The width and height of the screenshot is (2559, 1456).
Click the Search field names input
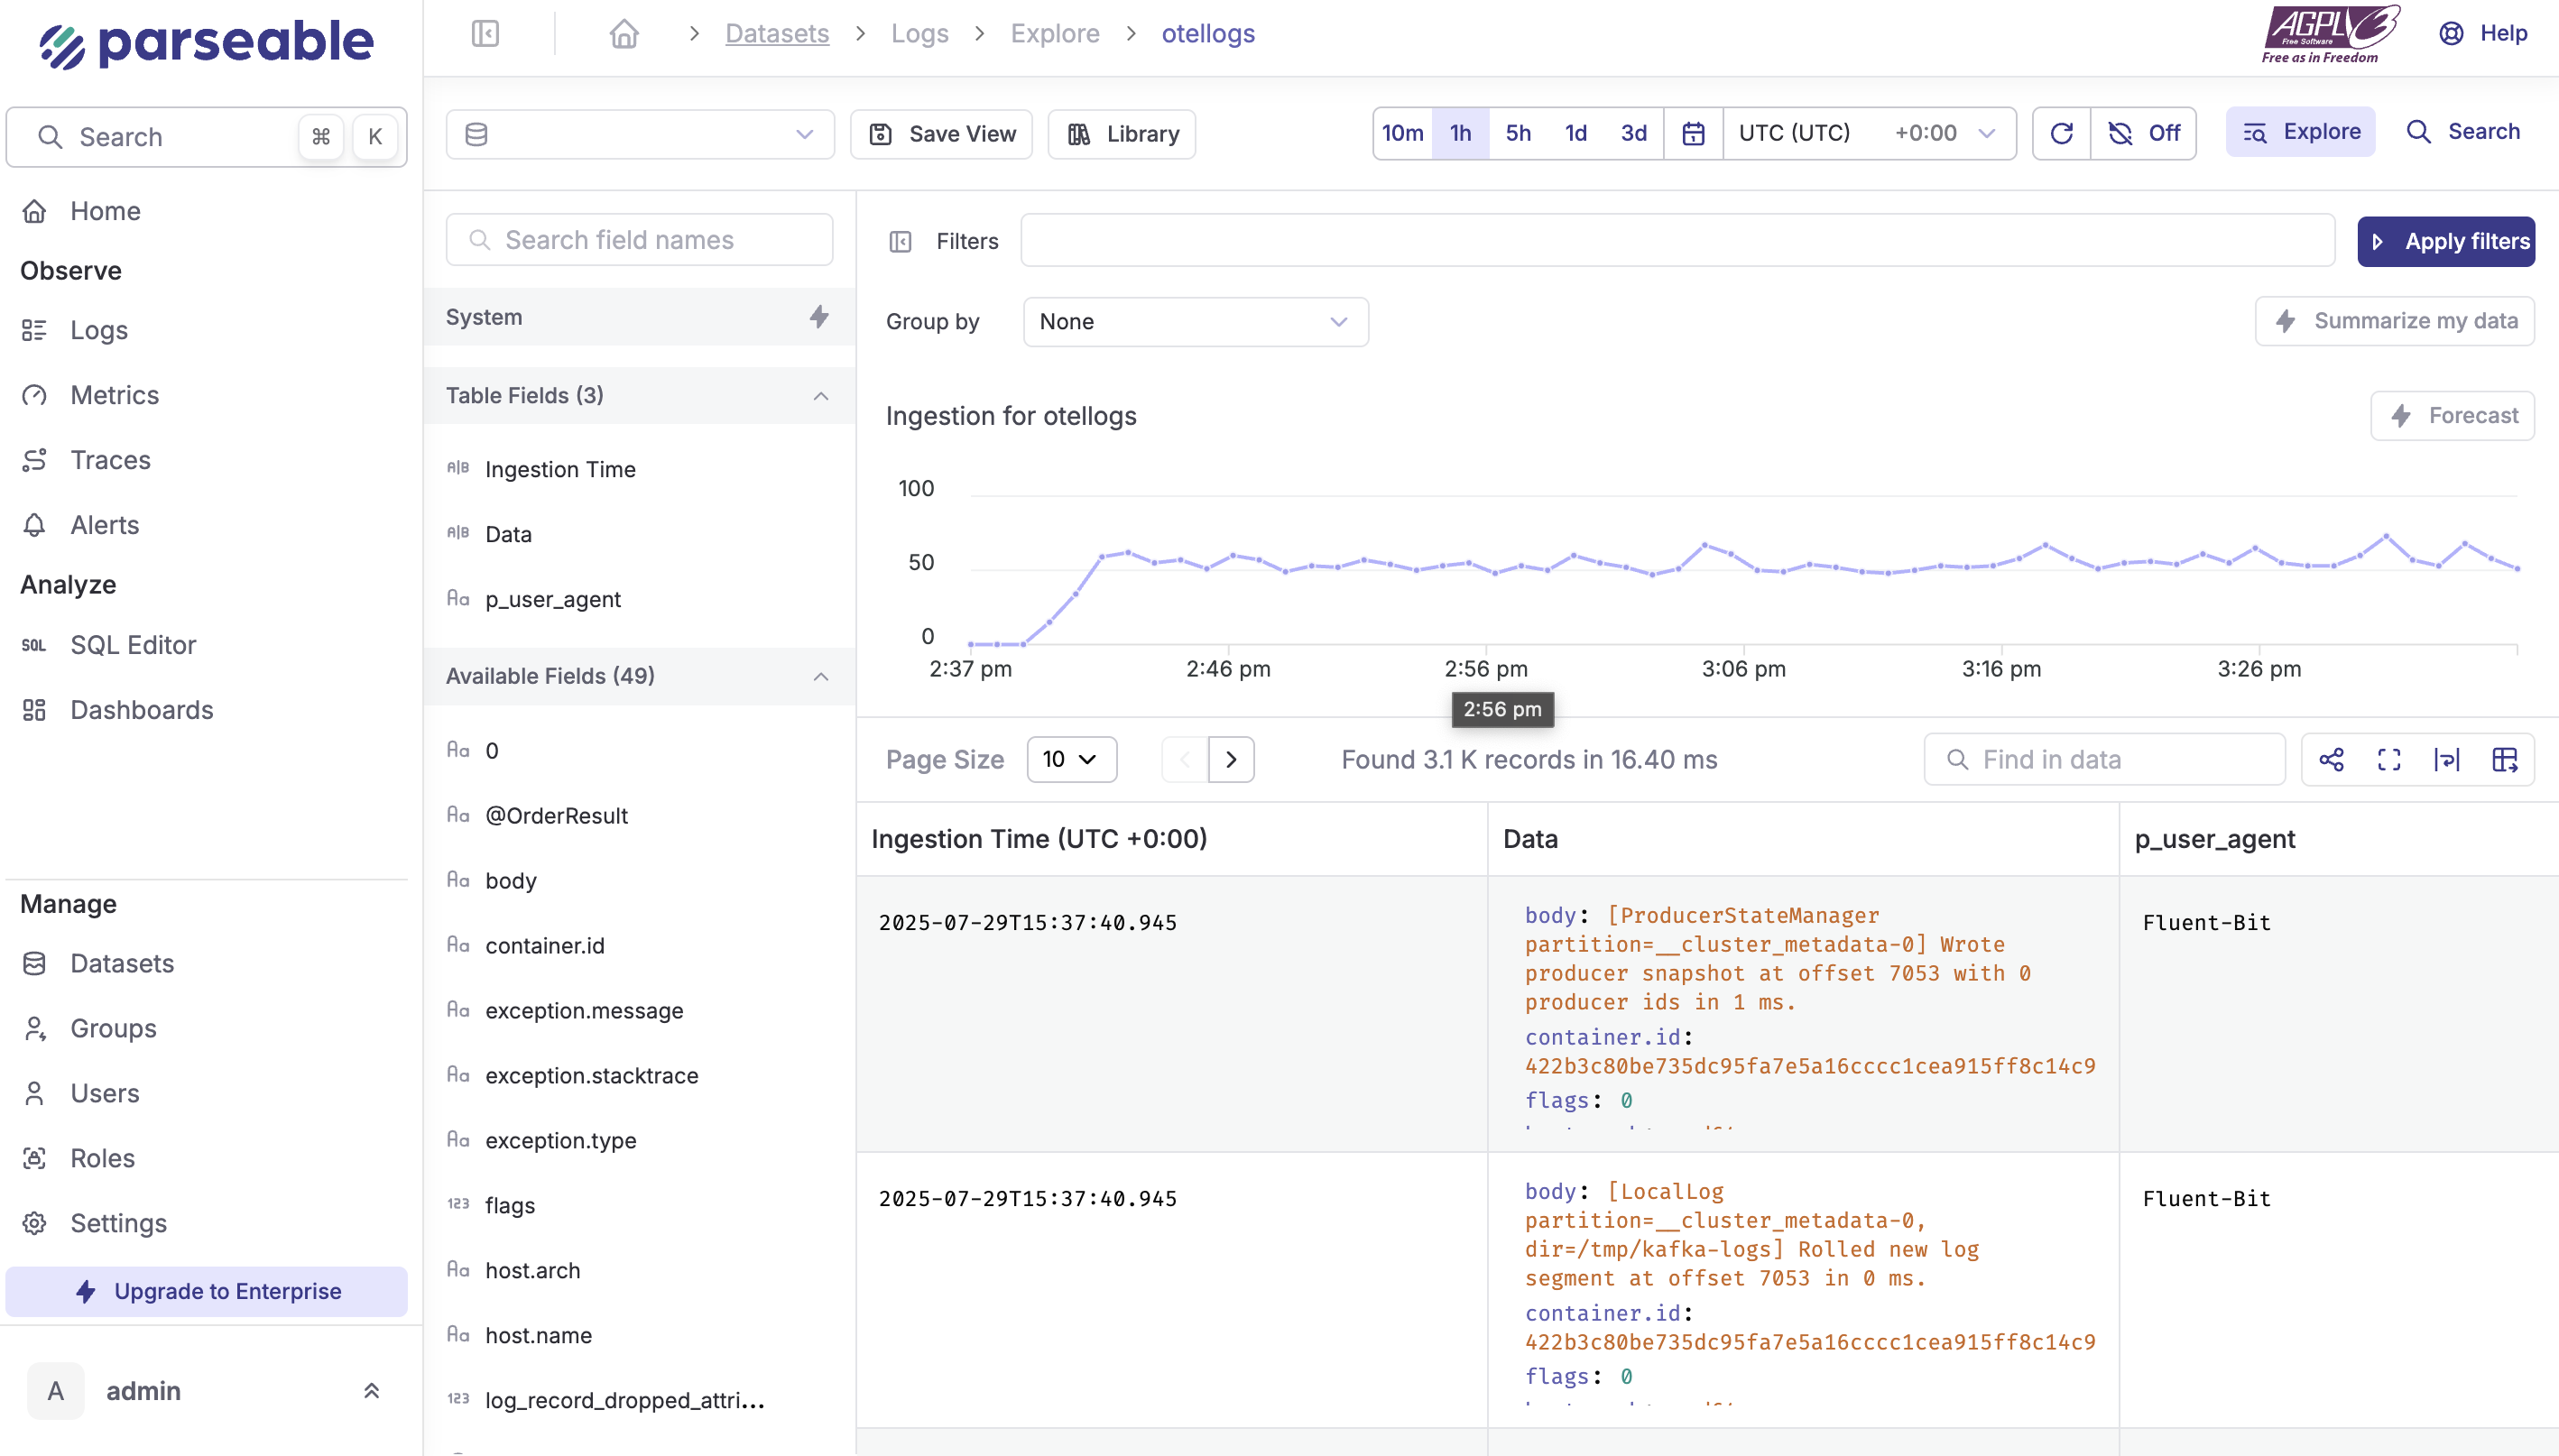click(639, 240)
